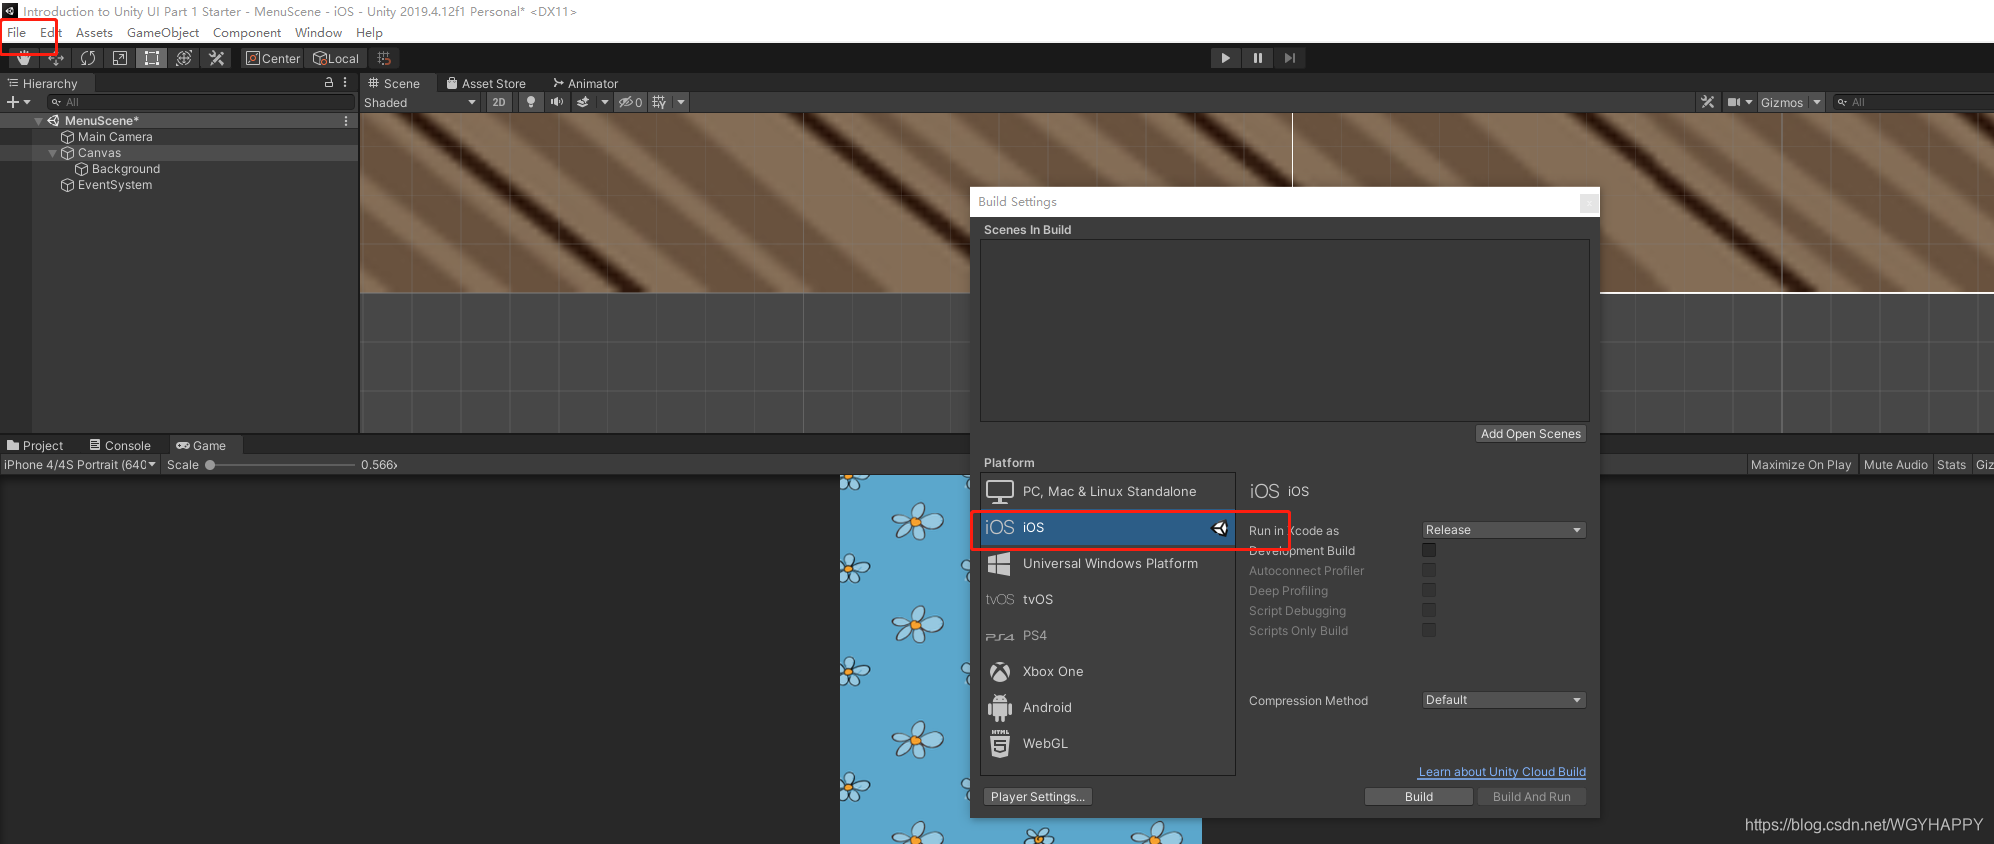Screen dimensions: 1994x844
Task: Toggle Stats overlay in Game view
Action: pos(1951,465)
